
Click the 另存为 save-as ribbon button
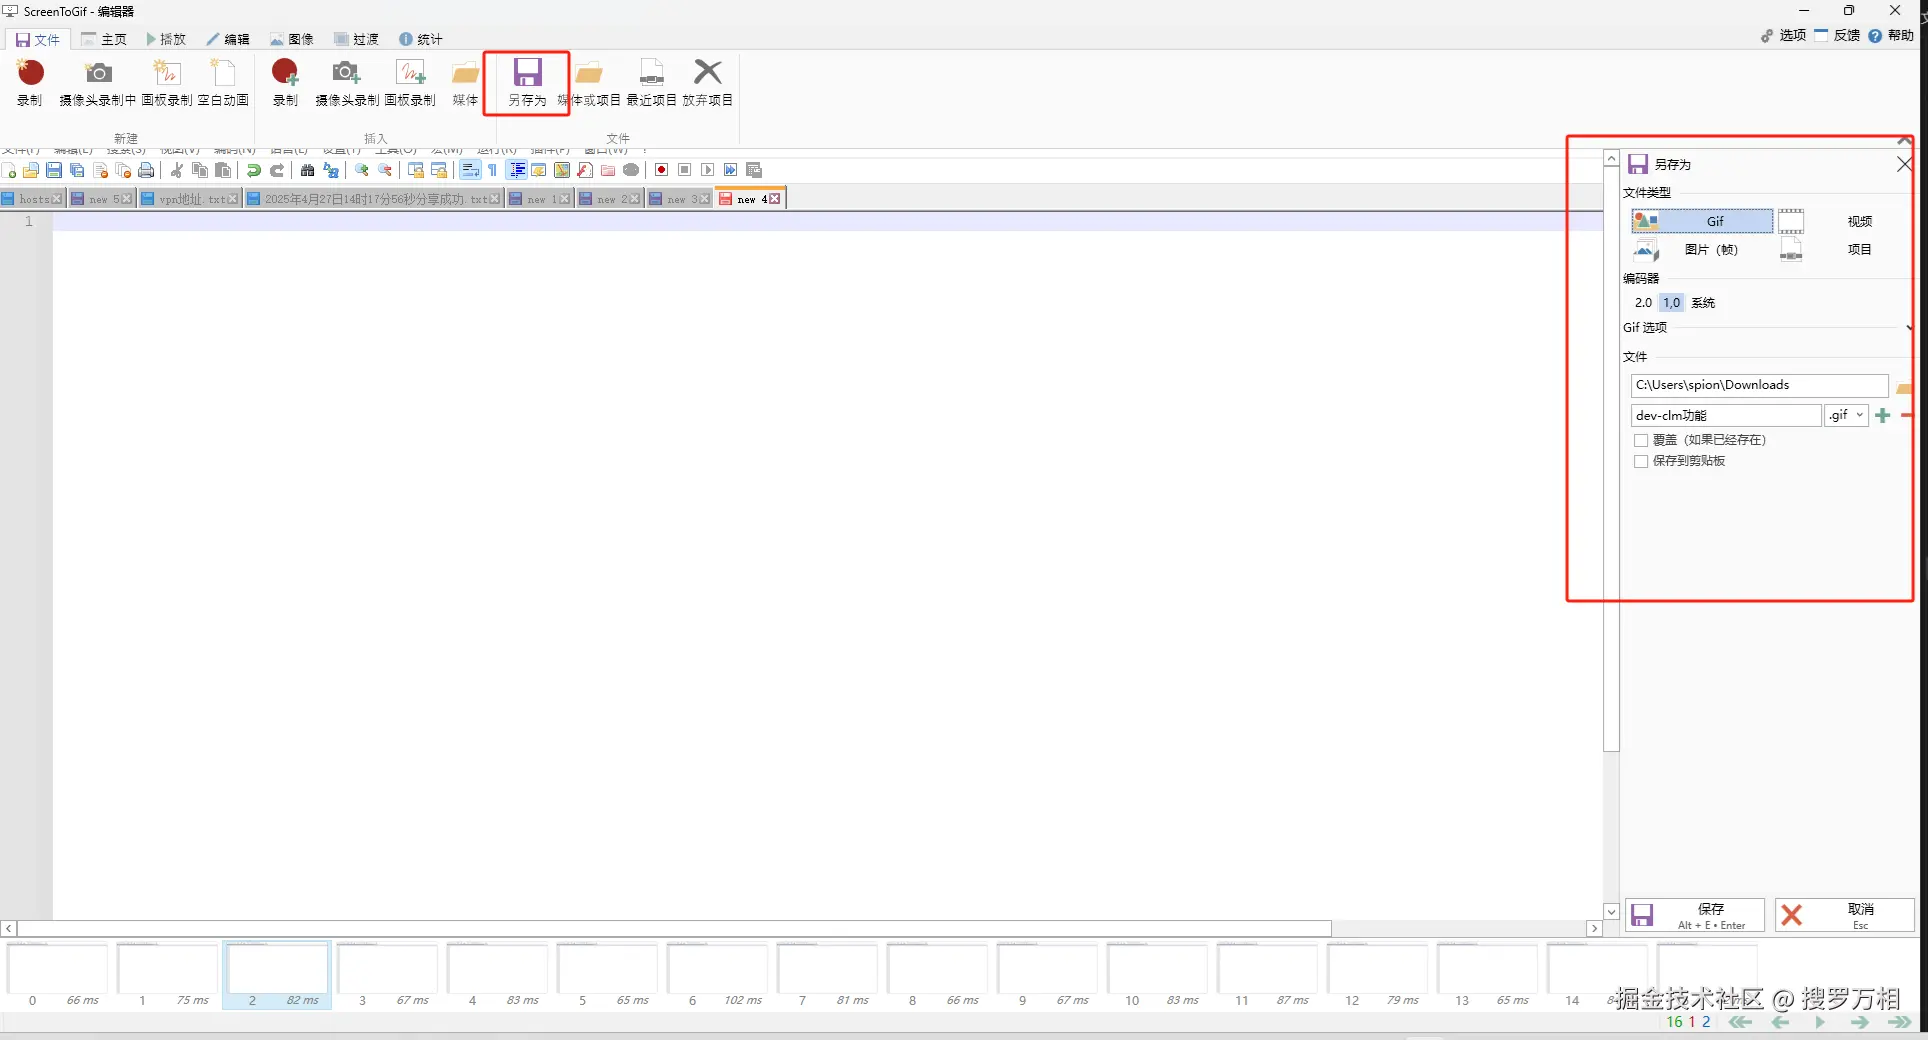click(527, 82)
